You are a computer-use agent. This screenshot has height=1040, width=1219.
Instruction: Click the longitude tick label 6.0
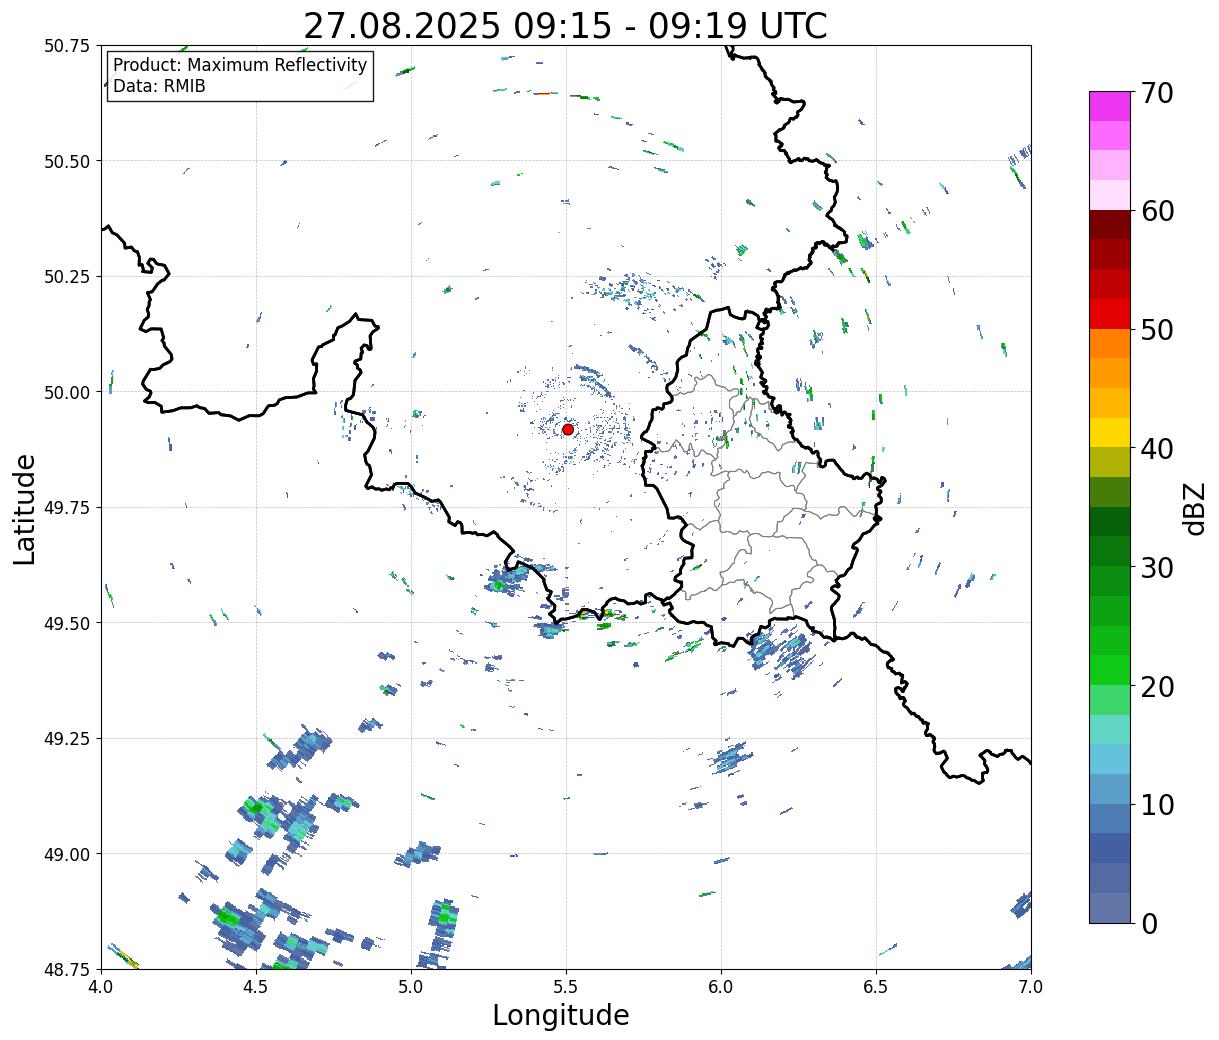click(721, 988)
